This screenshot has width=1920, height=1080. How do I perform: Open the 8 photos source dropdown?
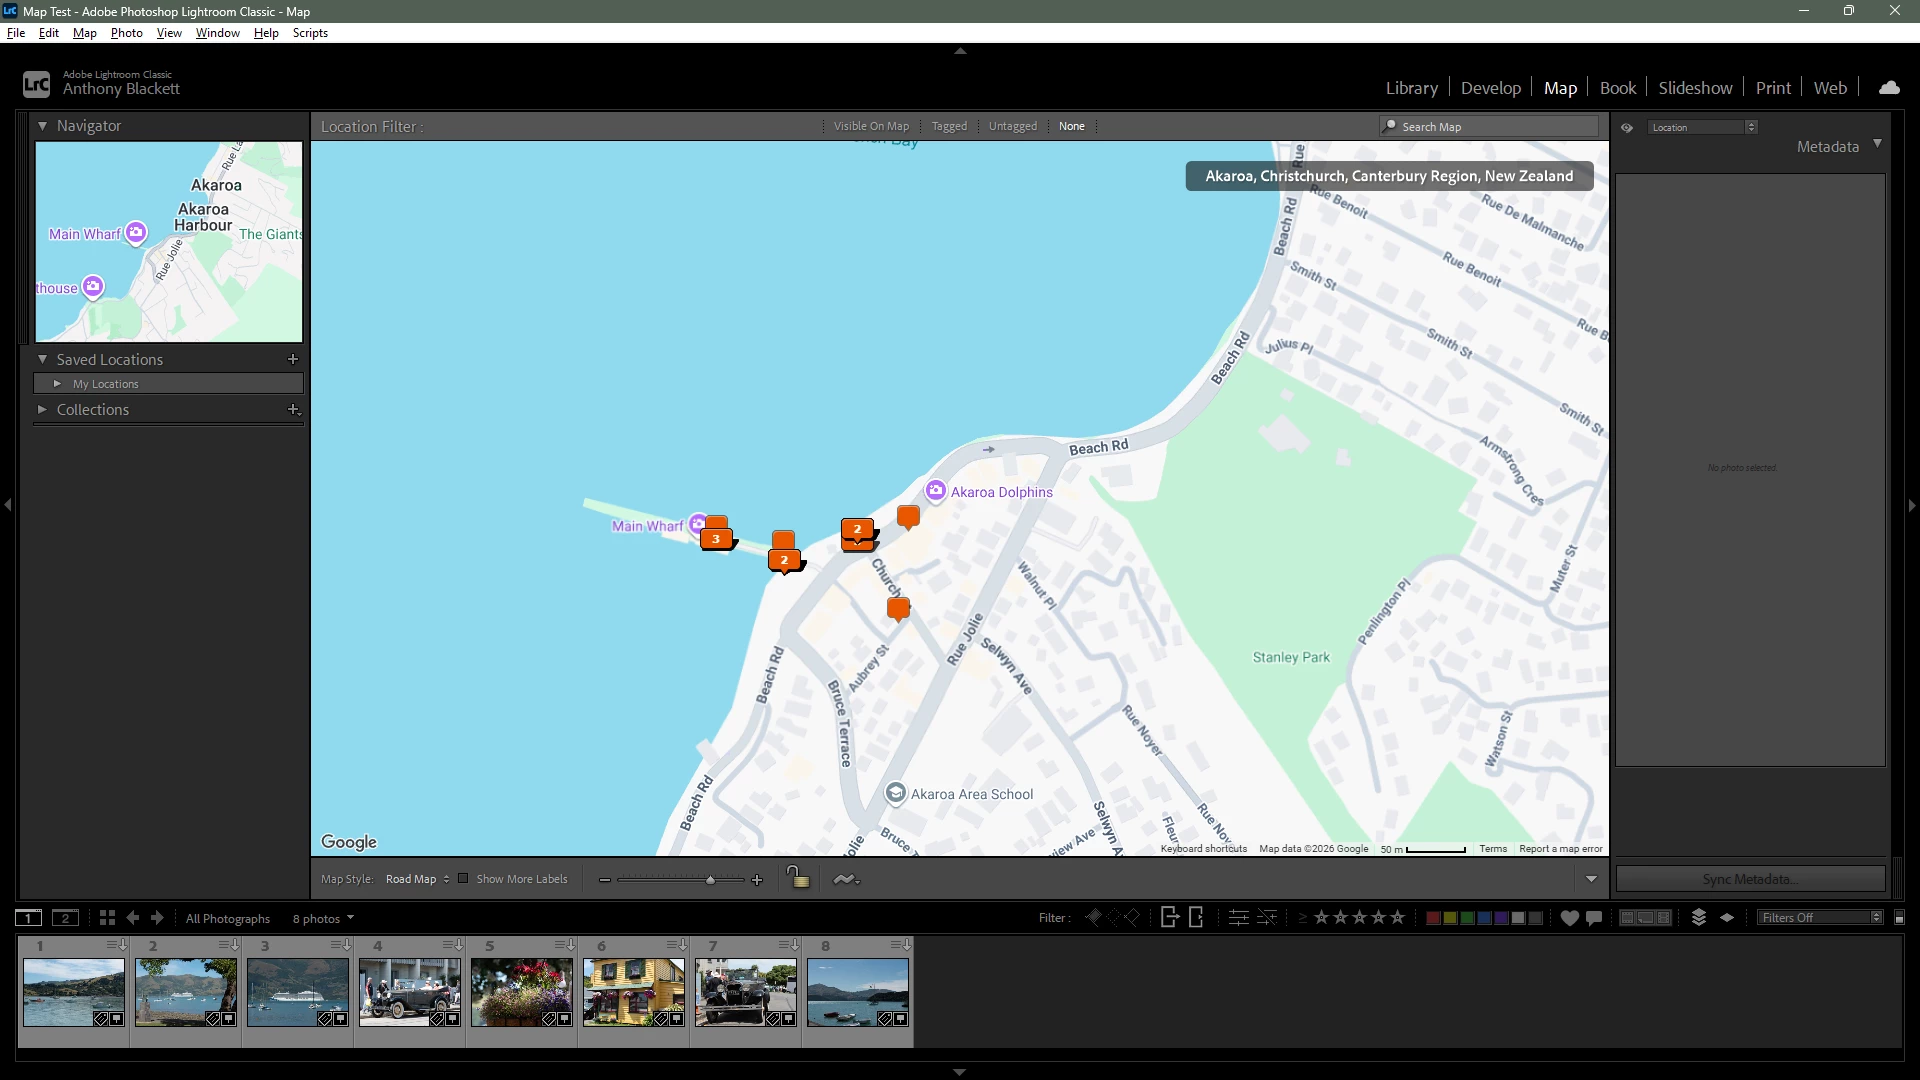[x=323, y=918]
